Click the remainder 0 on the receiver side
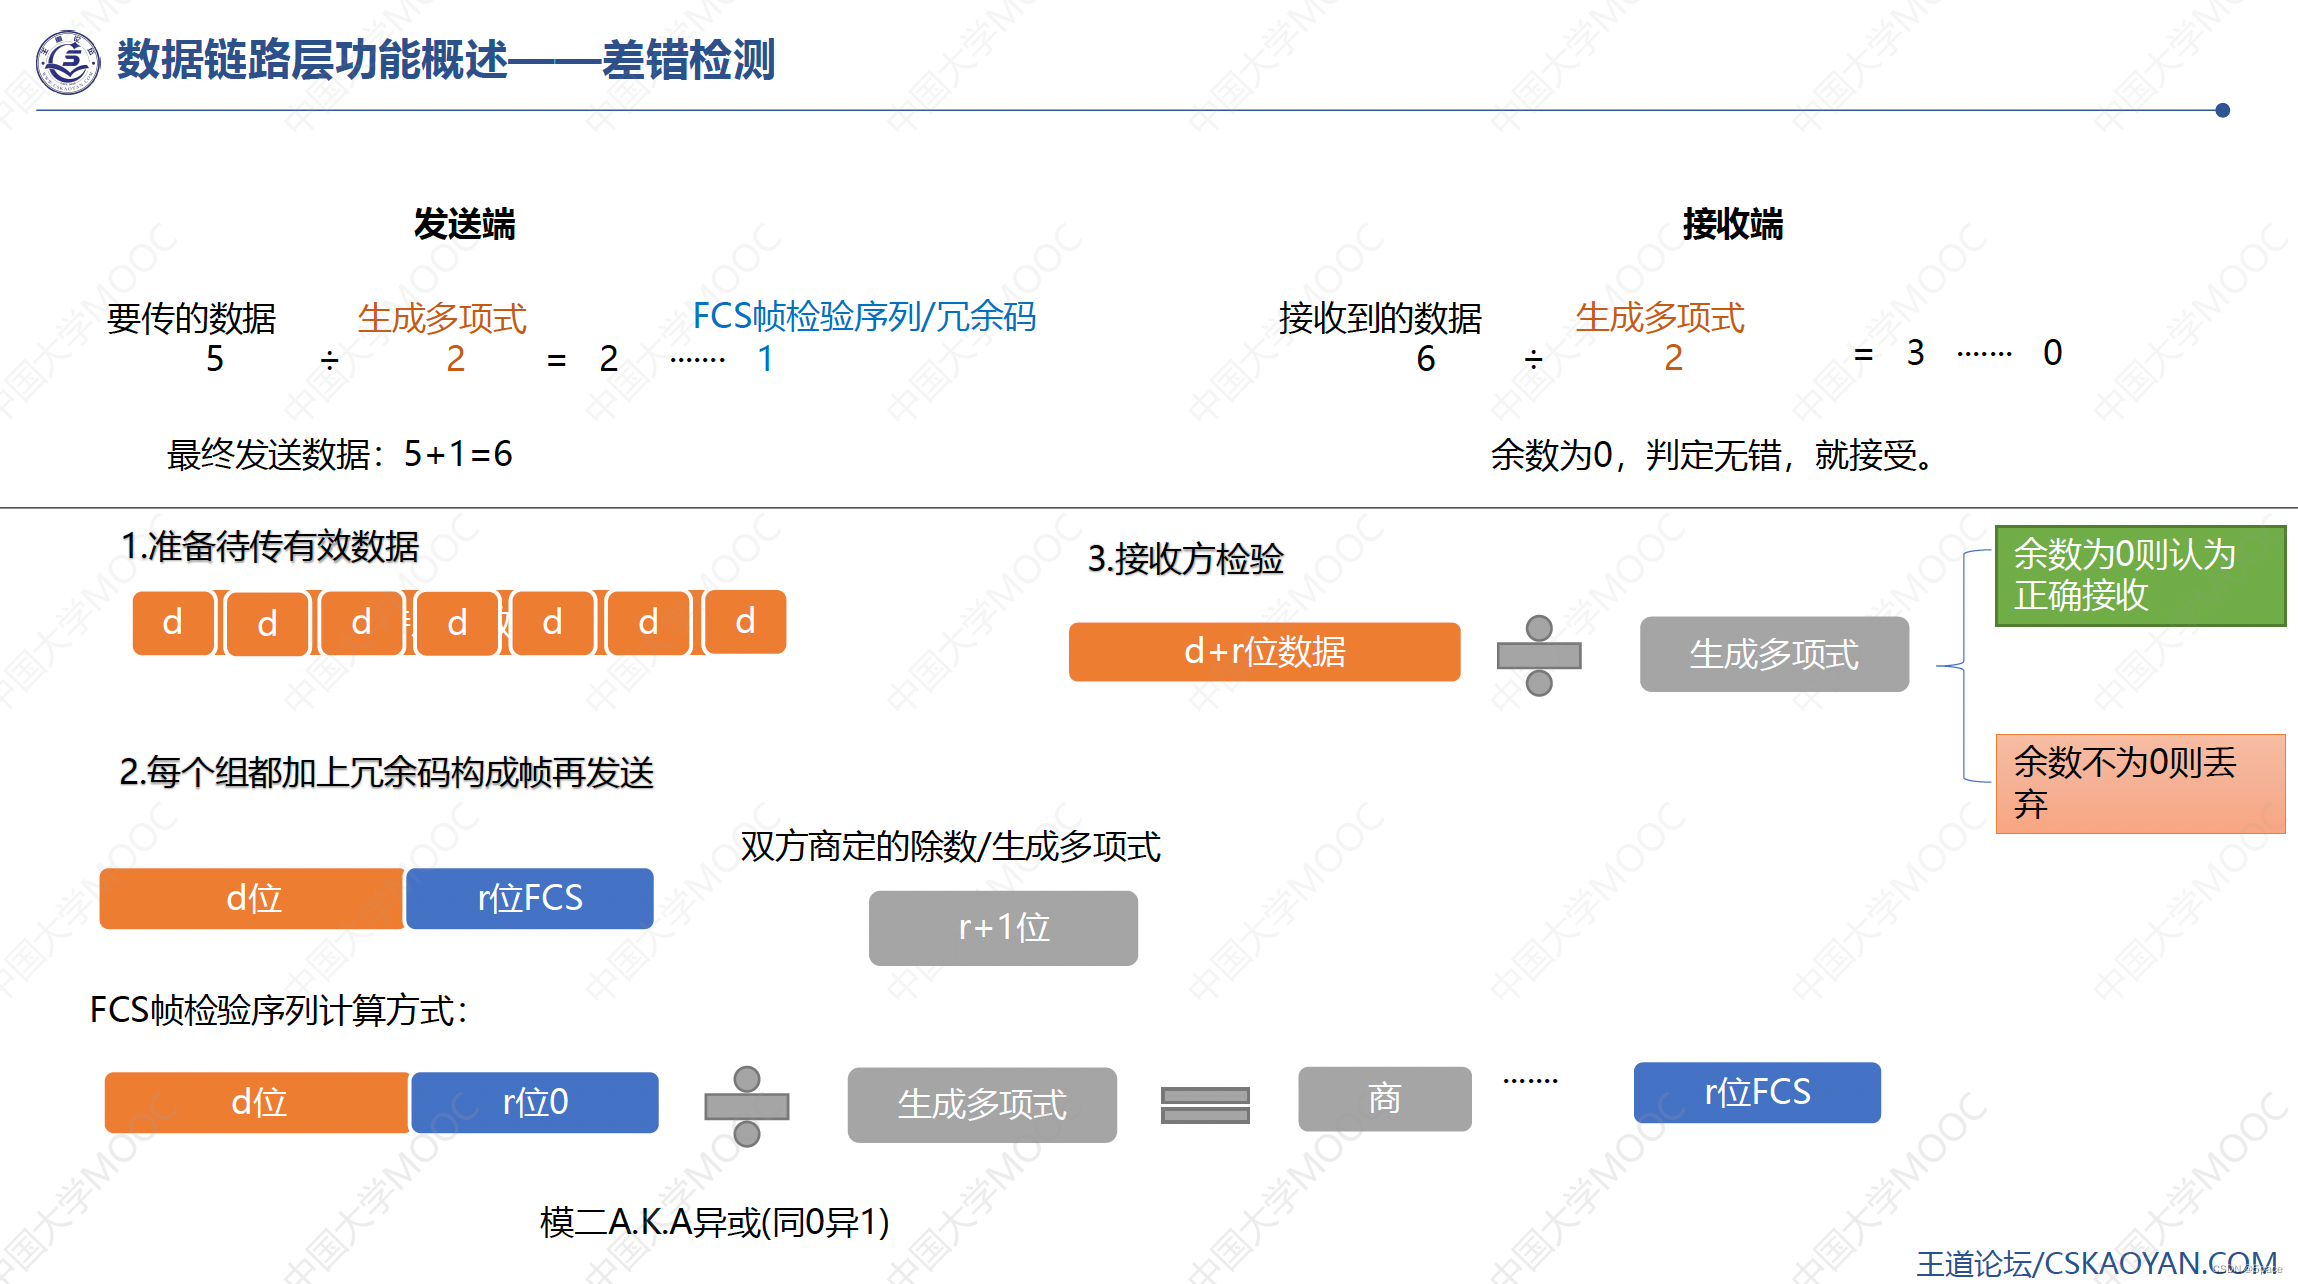This screenshot has width=2298, height=1284. click(2052, 353)
